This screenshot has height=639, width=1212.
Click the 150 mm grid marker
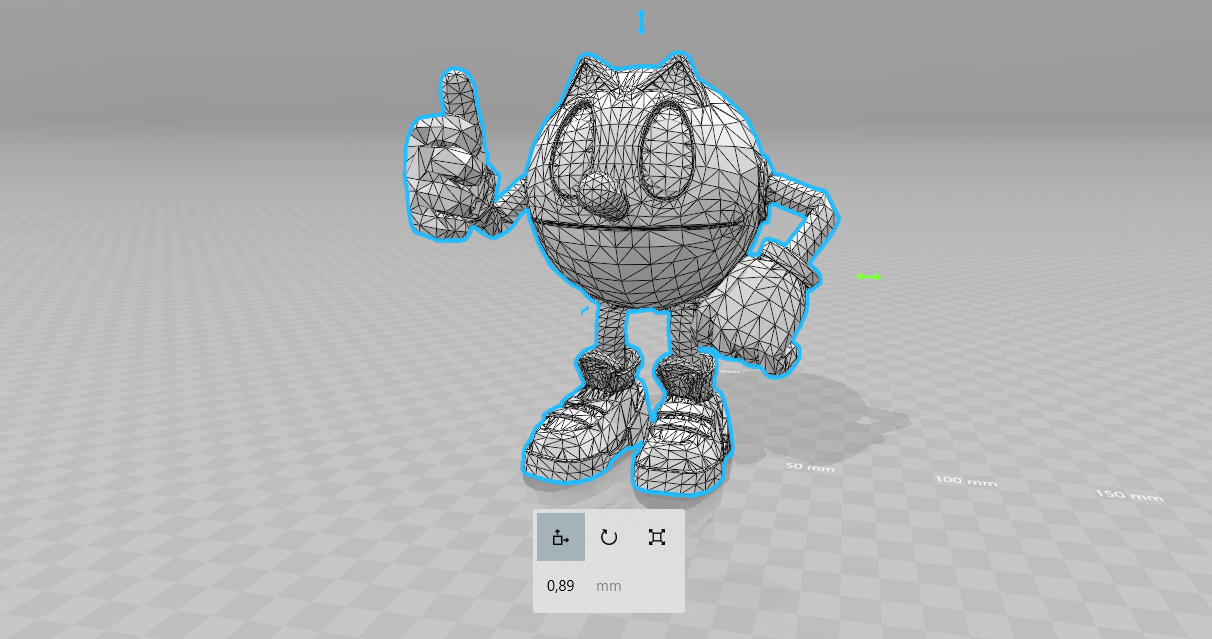(1127, 494)
